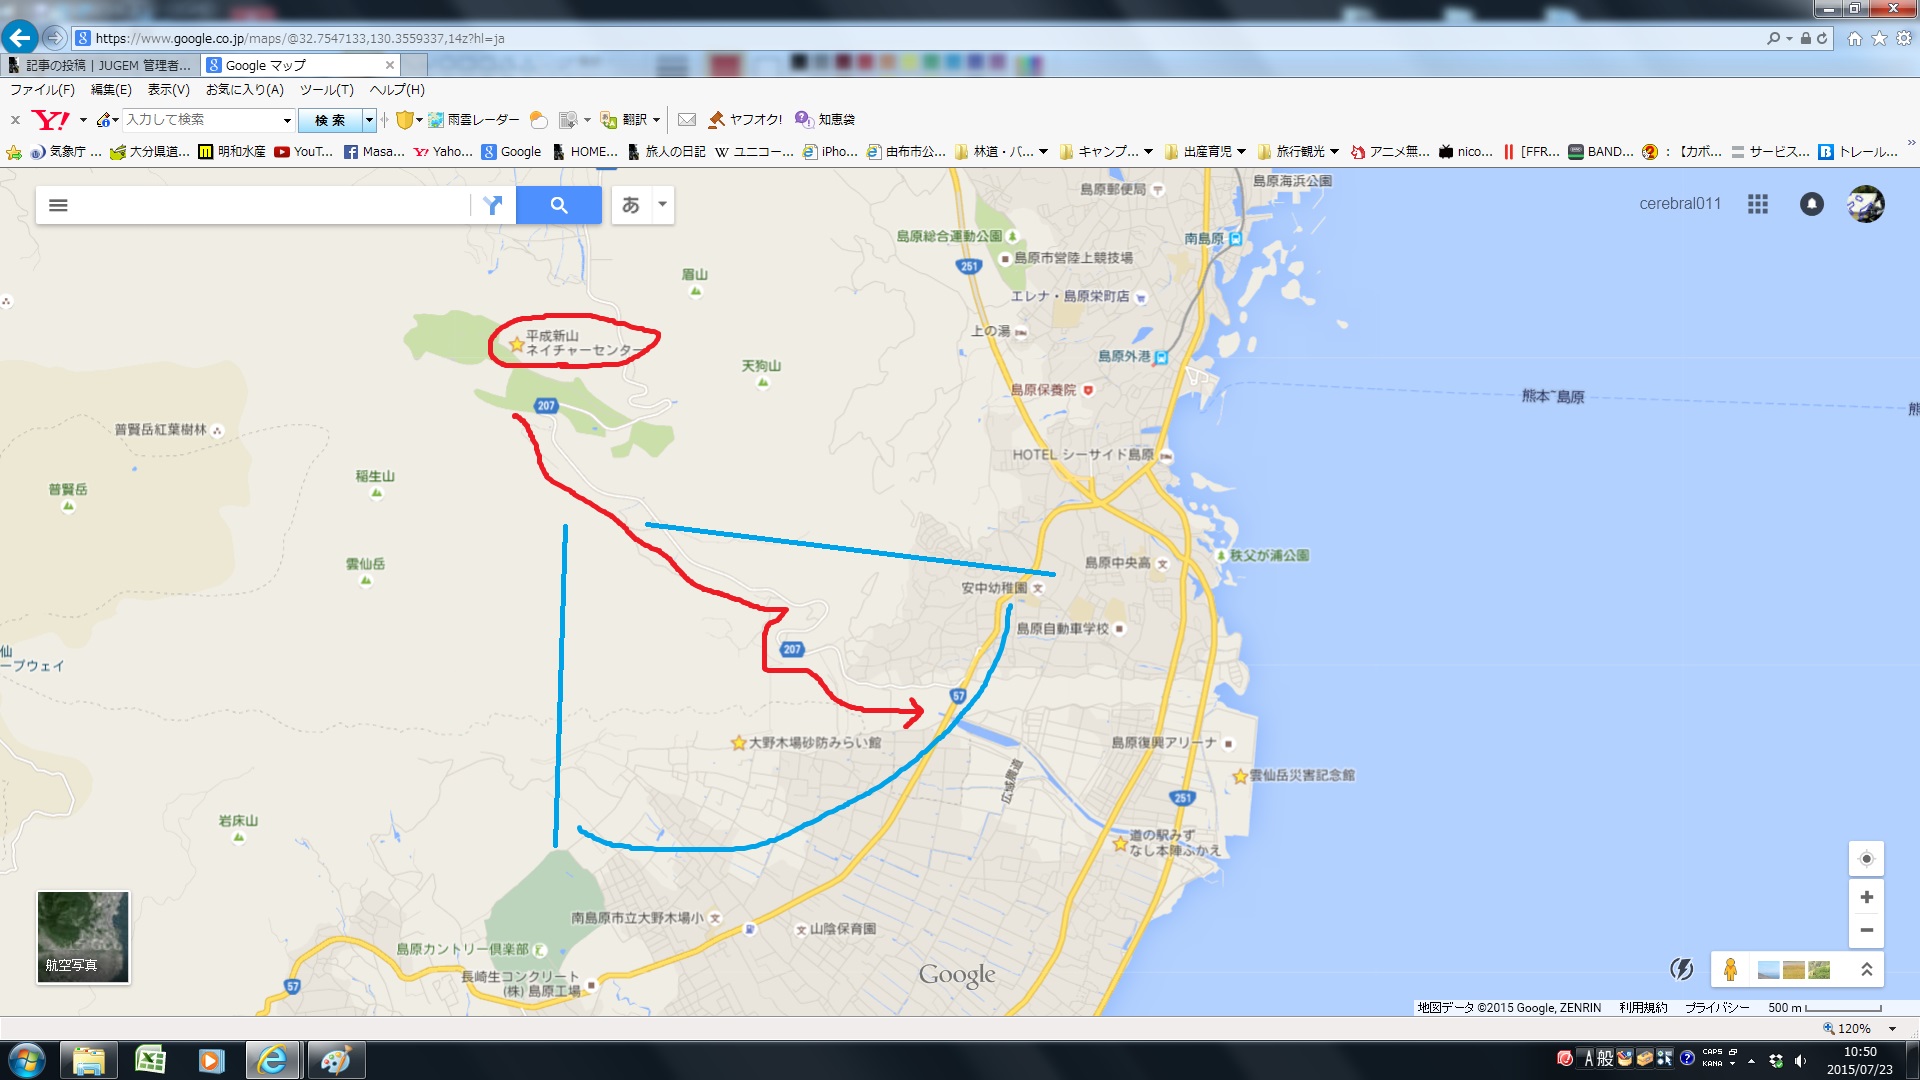Open the ファイル(F) menu
Screen dimensions: 1920x1080
pyautogui.click(x=42, y=90)
